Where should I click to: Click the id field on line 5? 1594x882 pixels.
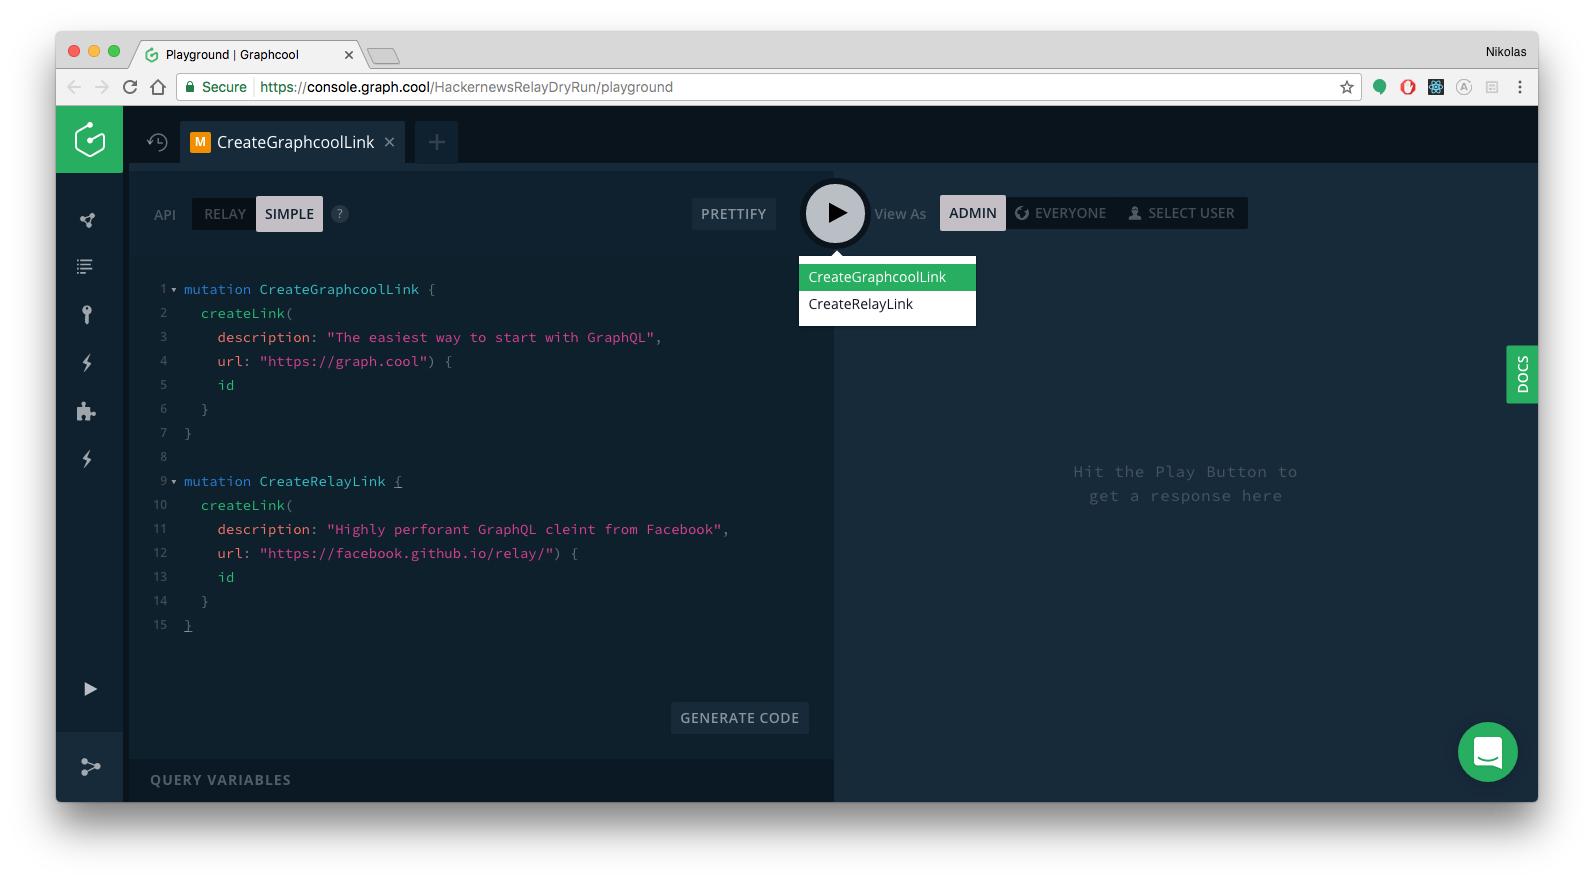point(226,386)
